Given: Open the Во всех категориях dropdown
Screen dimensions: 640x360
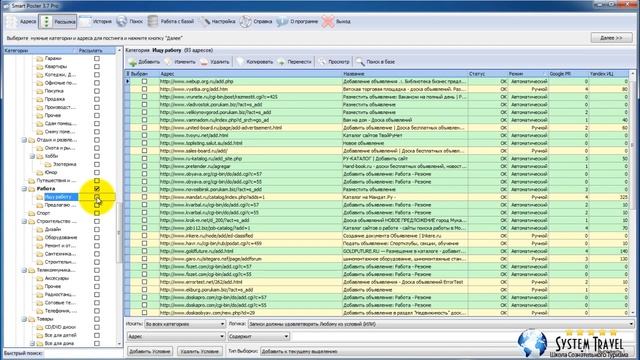Looking at the screenshot, I should point(185,324).
